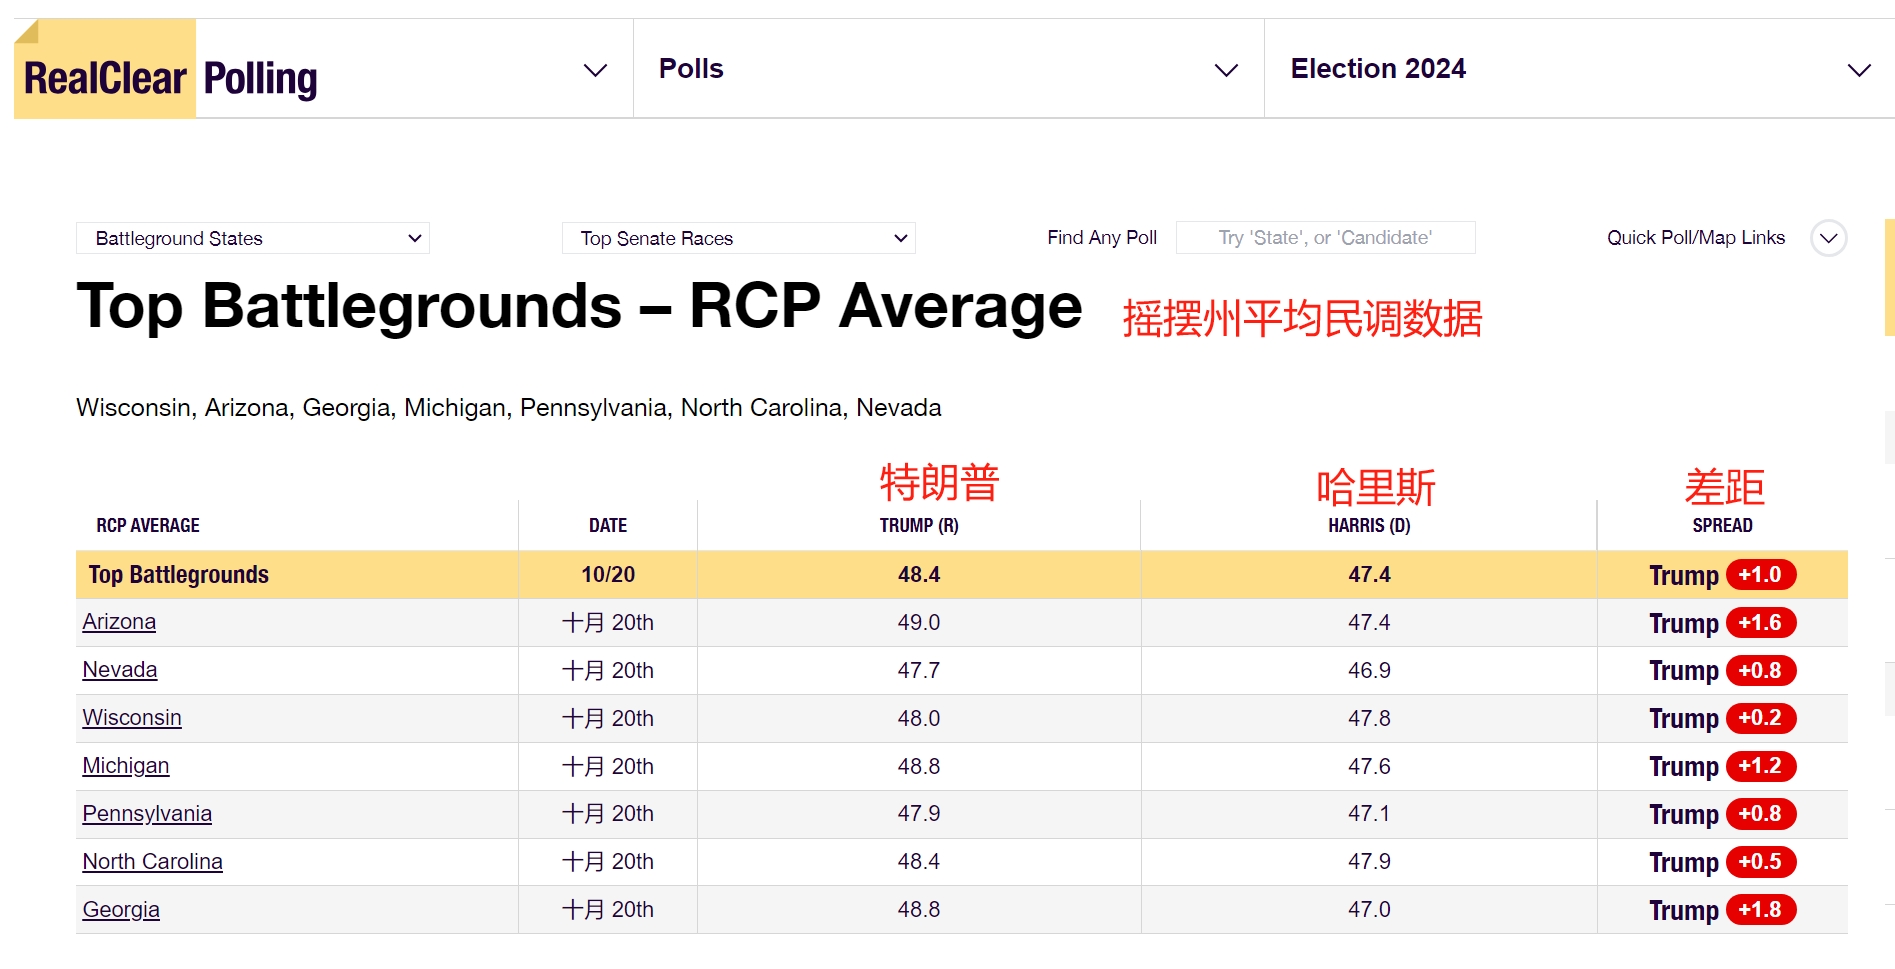Image resolution: width=1895 pixels, height=969 pixels.
Task: Select the 10/20 date in Top Battlegrounds row
Action: (608, 575)
